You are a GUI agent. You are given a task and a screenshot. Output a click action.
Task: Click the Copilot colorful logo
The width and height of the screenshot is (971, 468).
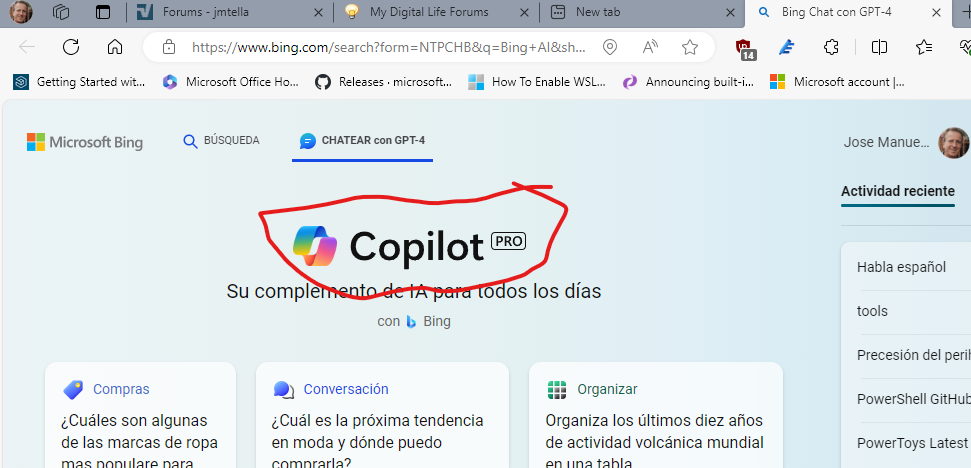click(x=315, y=246)
